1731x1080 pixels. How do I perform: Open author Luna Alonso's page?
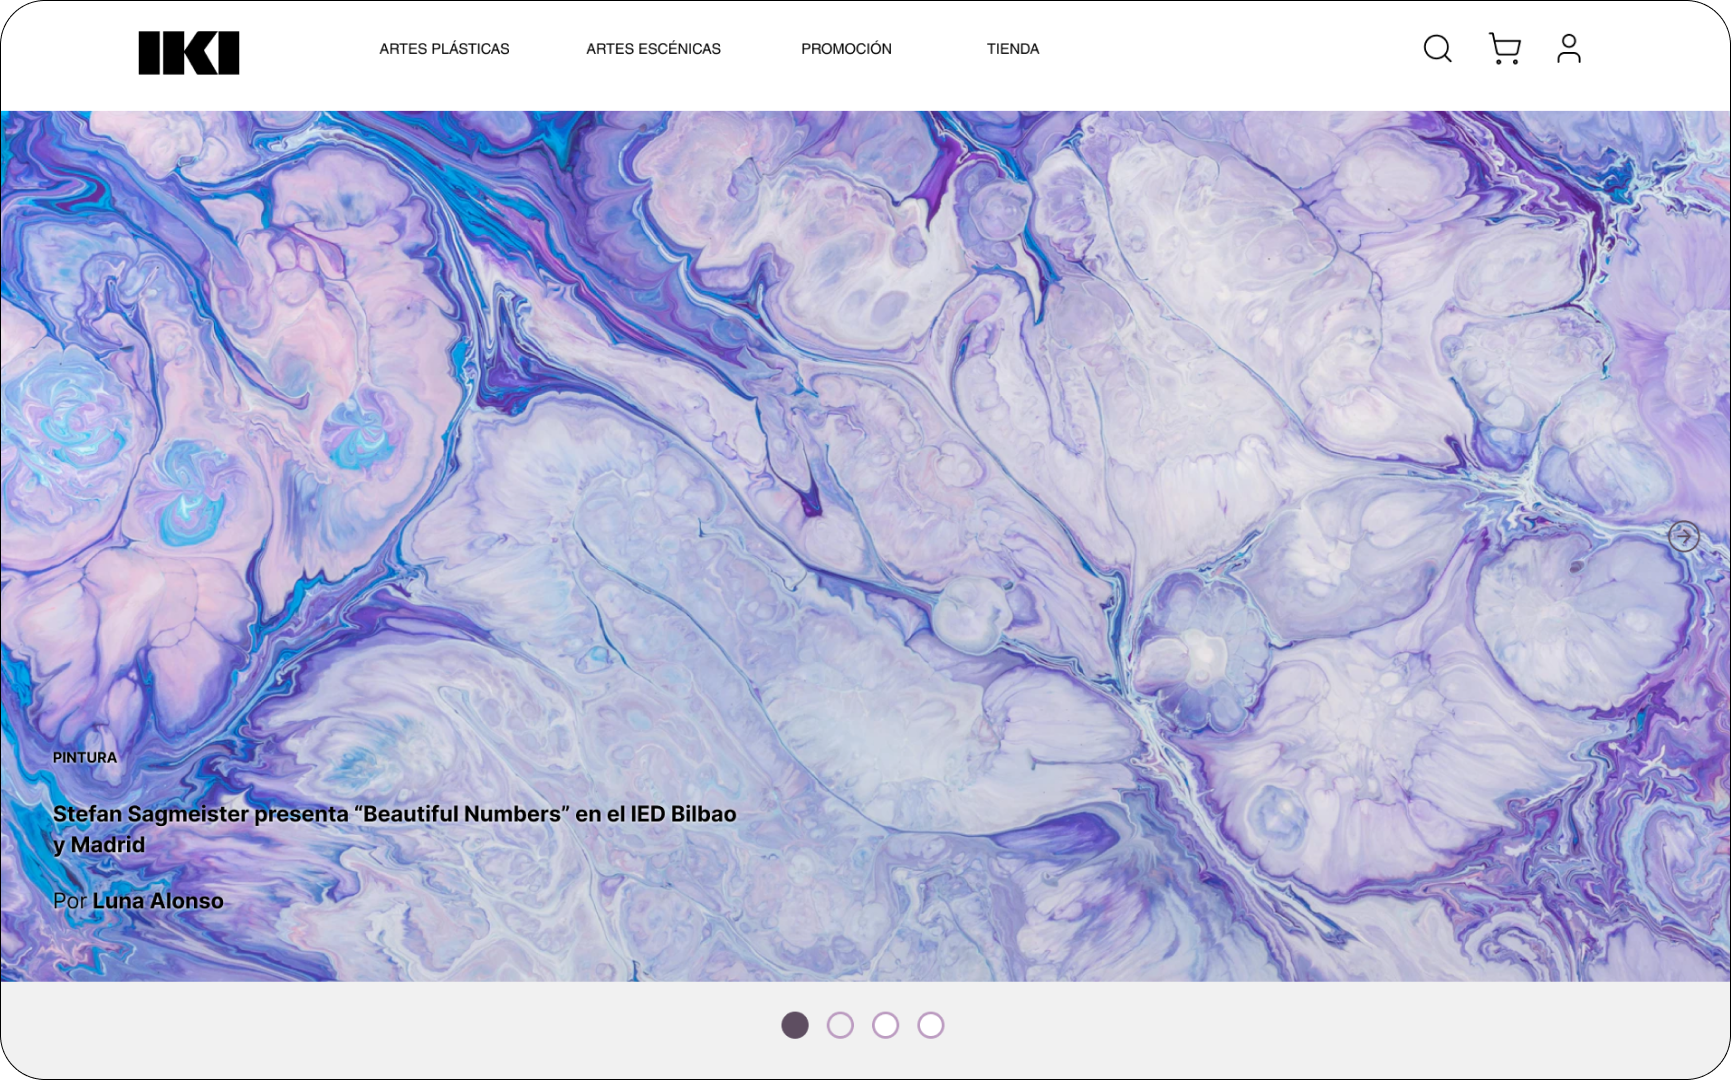pos(158,901)
